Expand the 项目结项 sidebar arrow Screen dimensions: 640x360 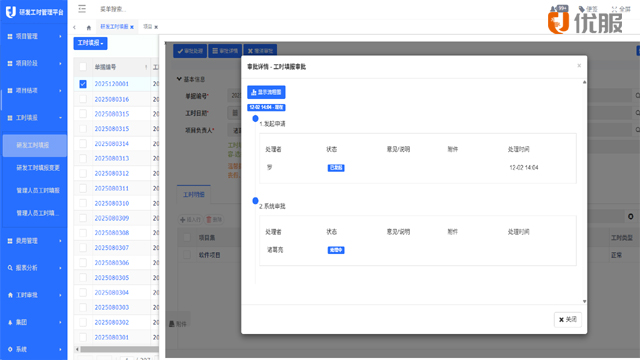click(x=60, y=91)
